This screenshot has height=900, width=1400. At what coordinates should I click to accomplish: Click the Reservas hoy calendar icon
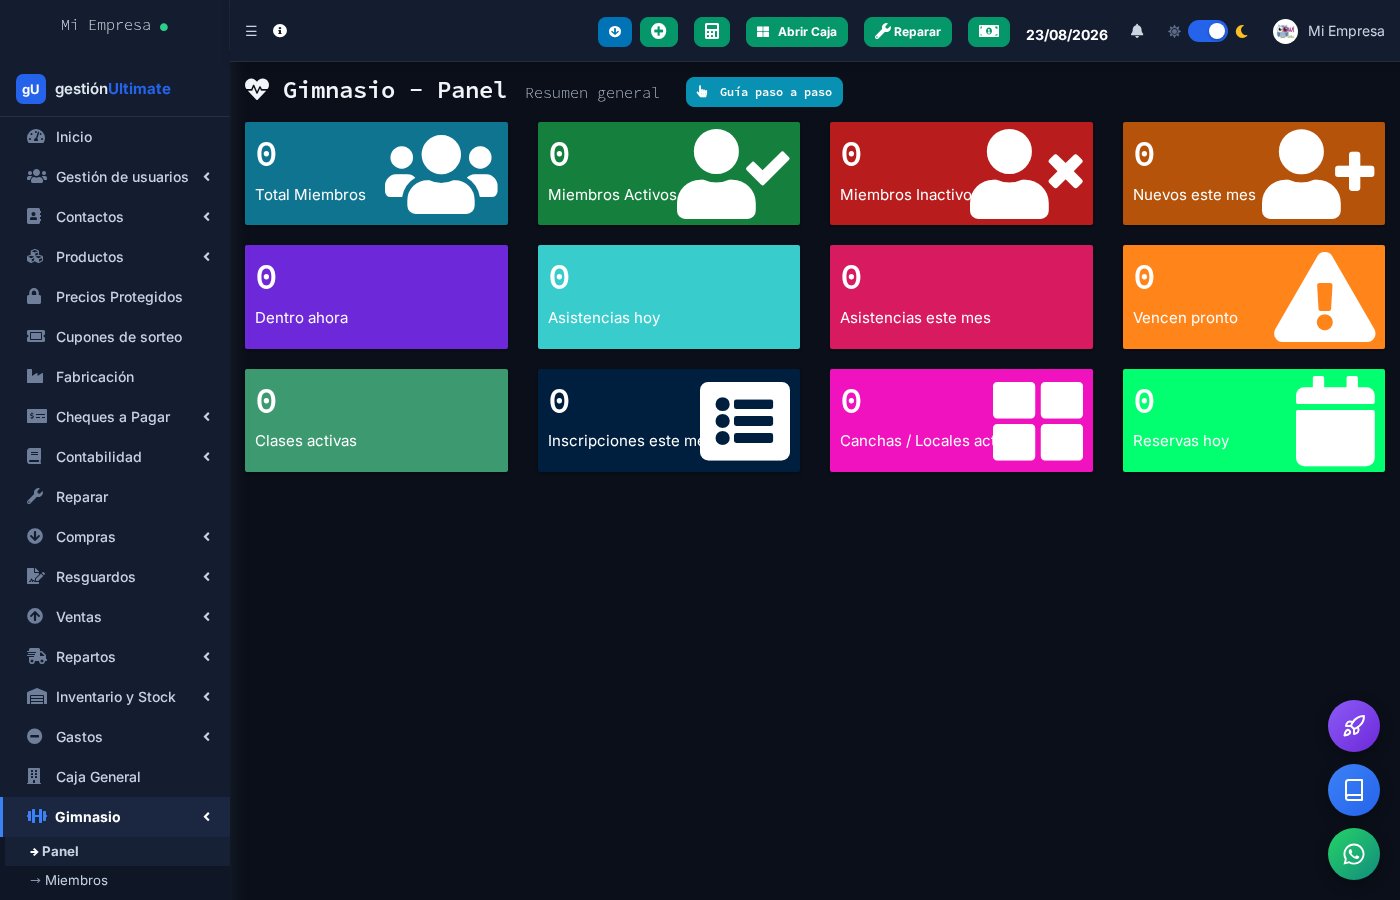[x=1335, y=421]
